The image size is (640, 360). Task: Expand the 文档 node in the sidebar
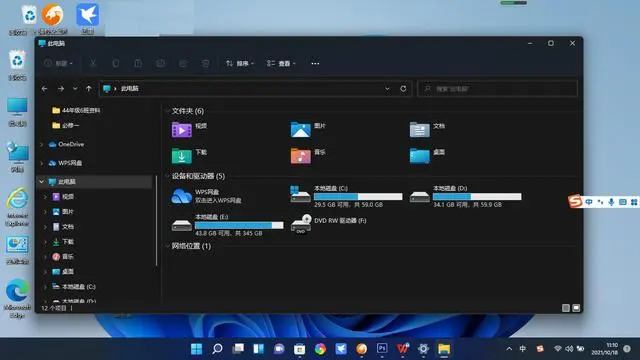[46, 227]
